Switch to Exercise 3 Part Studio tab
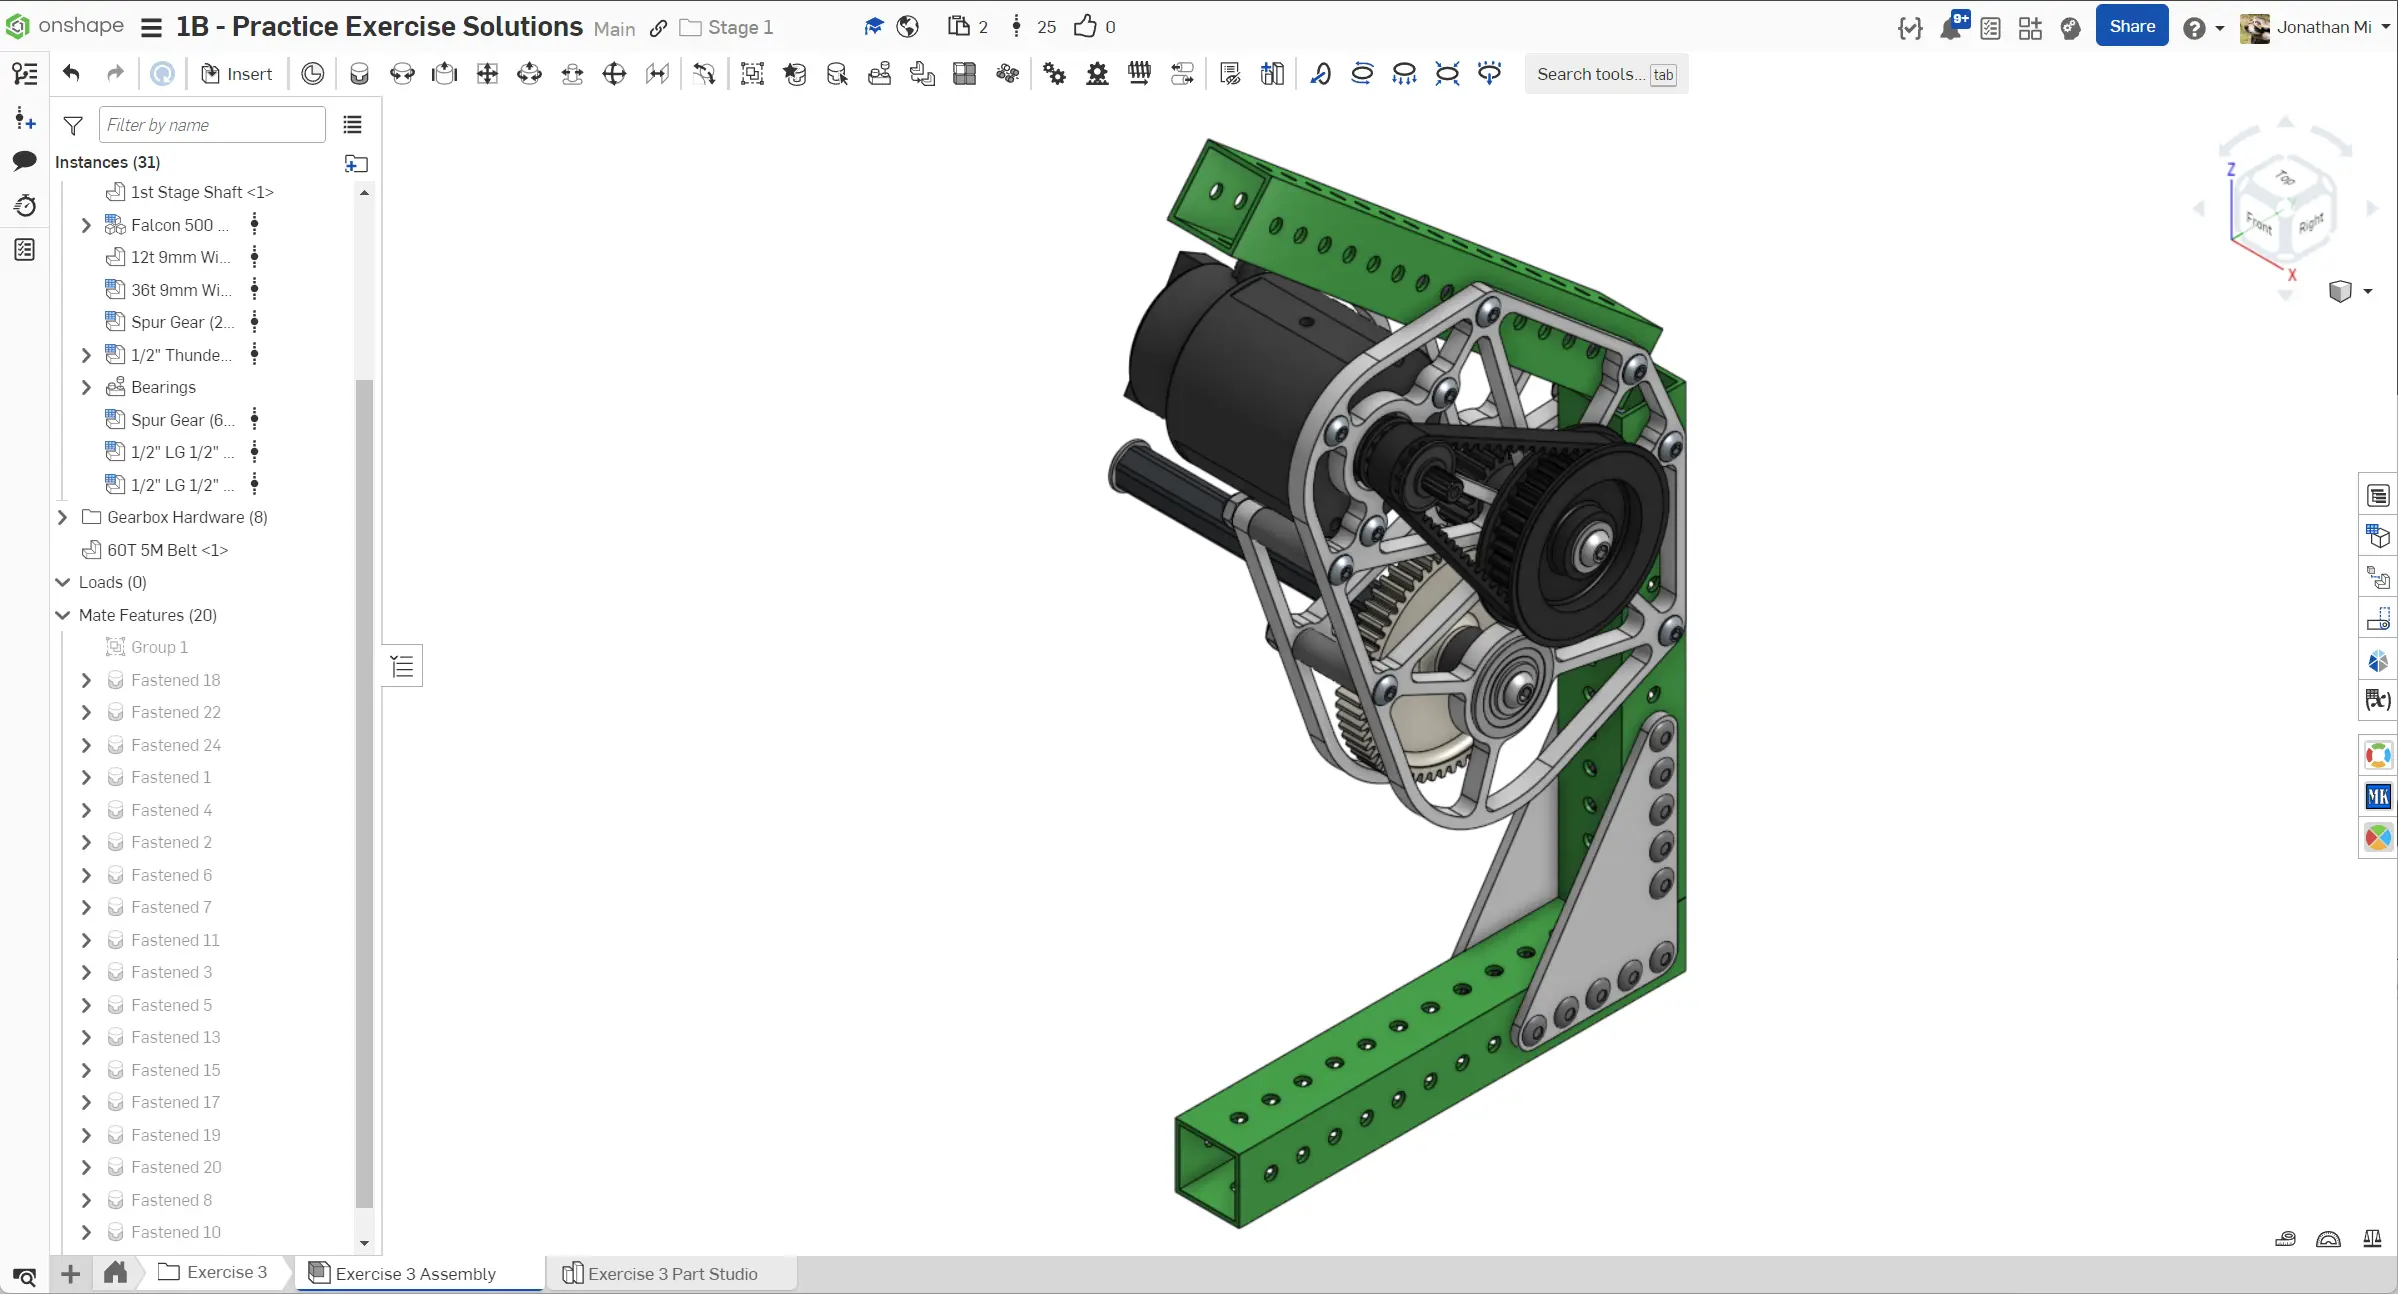 (x=660, y=1273)
